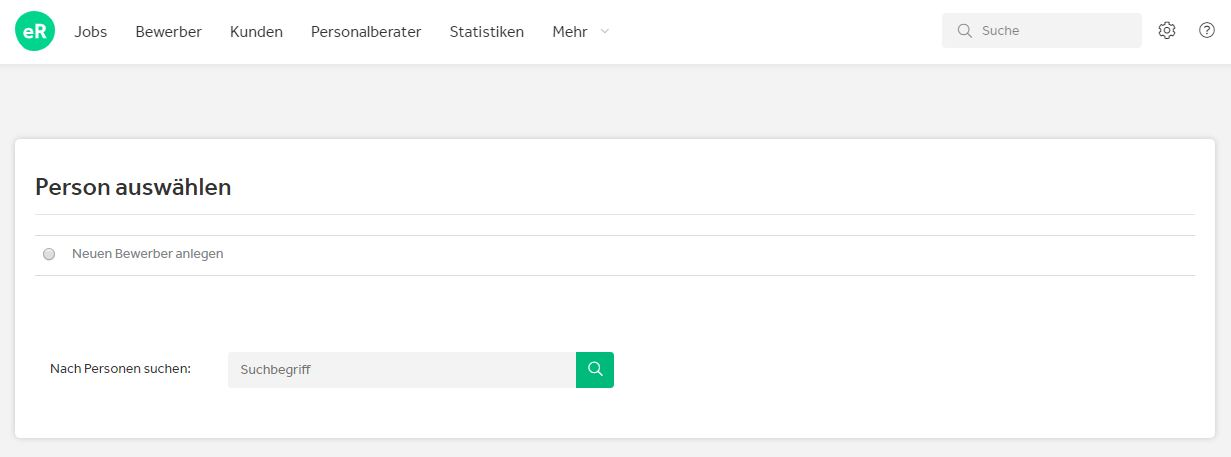Click the 'Neuen Bewerber anlegen' label text

click(x=148, y=254)
